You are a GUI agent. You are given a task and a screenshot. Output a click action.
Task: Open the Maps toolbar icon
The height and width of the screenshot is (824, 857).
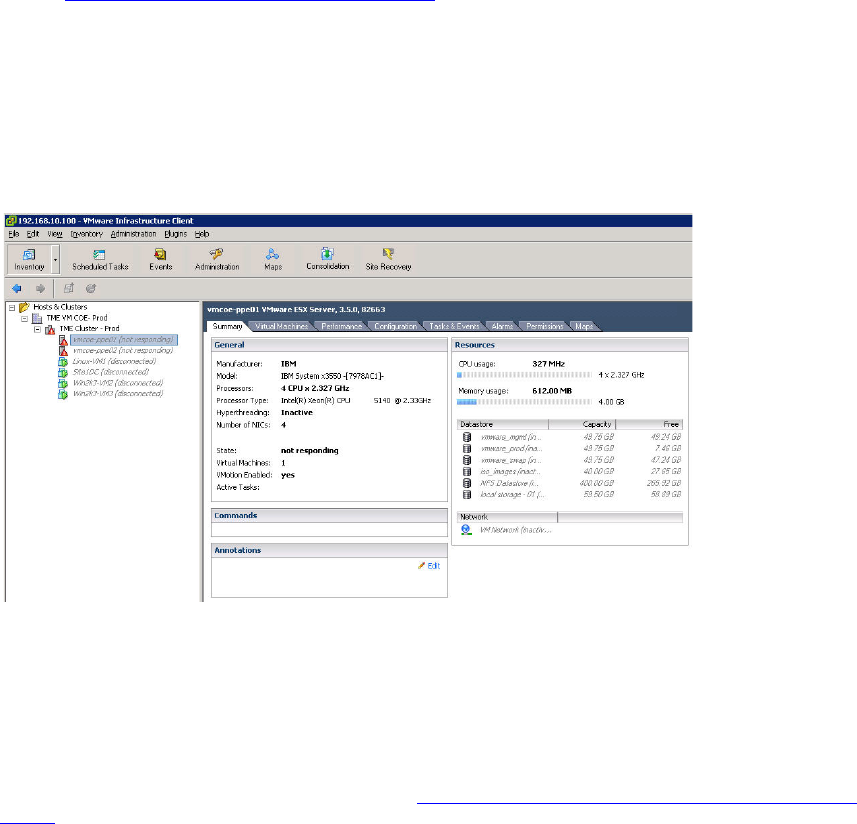click(x=273, y=259)
